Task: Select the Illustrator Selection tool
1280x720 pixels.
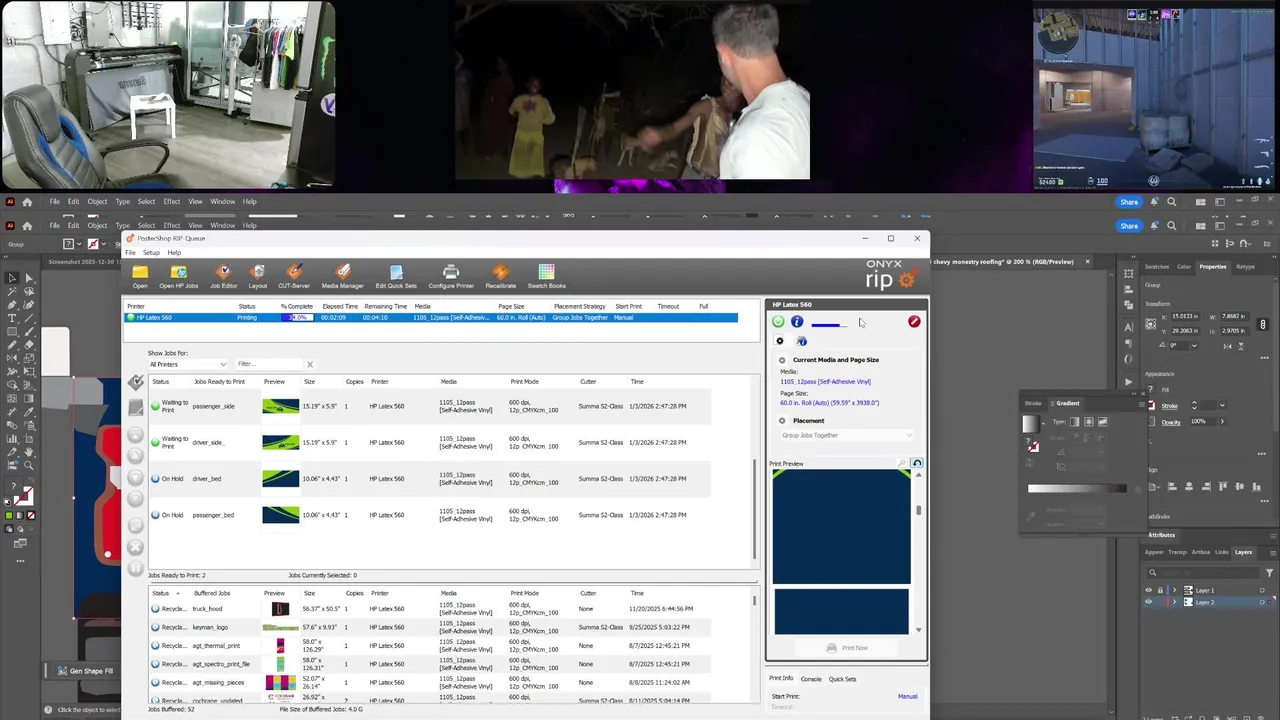Action: pyautogui.click(x=12, y=278)
